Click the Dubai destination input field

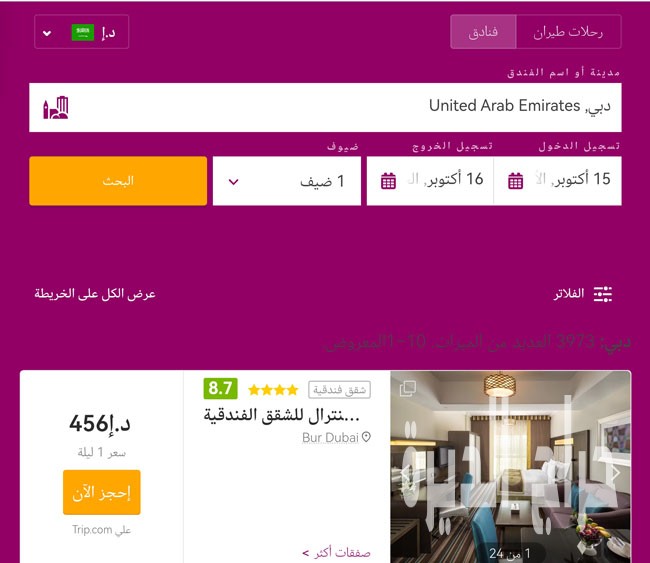point(325,107)
